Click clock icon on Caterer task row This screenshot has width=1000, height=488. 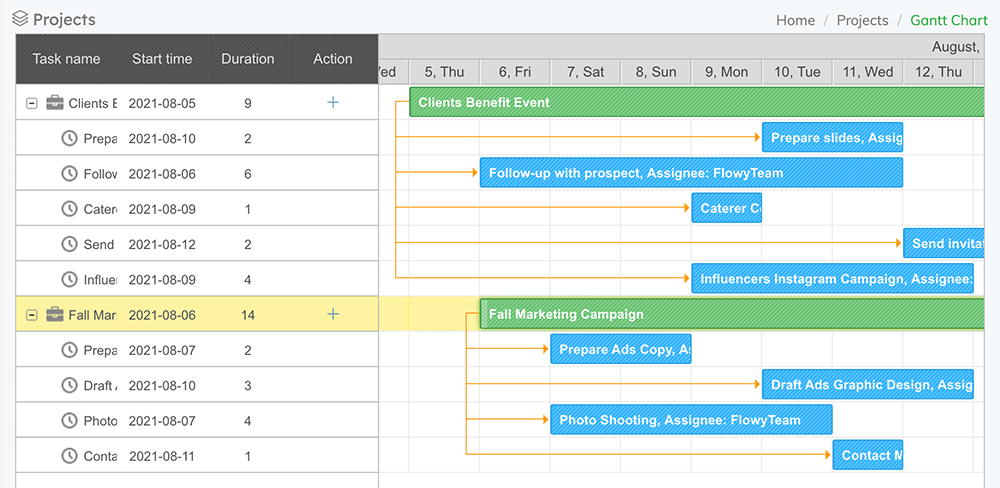tap(69, 209)
